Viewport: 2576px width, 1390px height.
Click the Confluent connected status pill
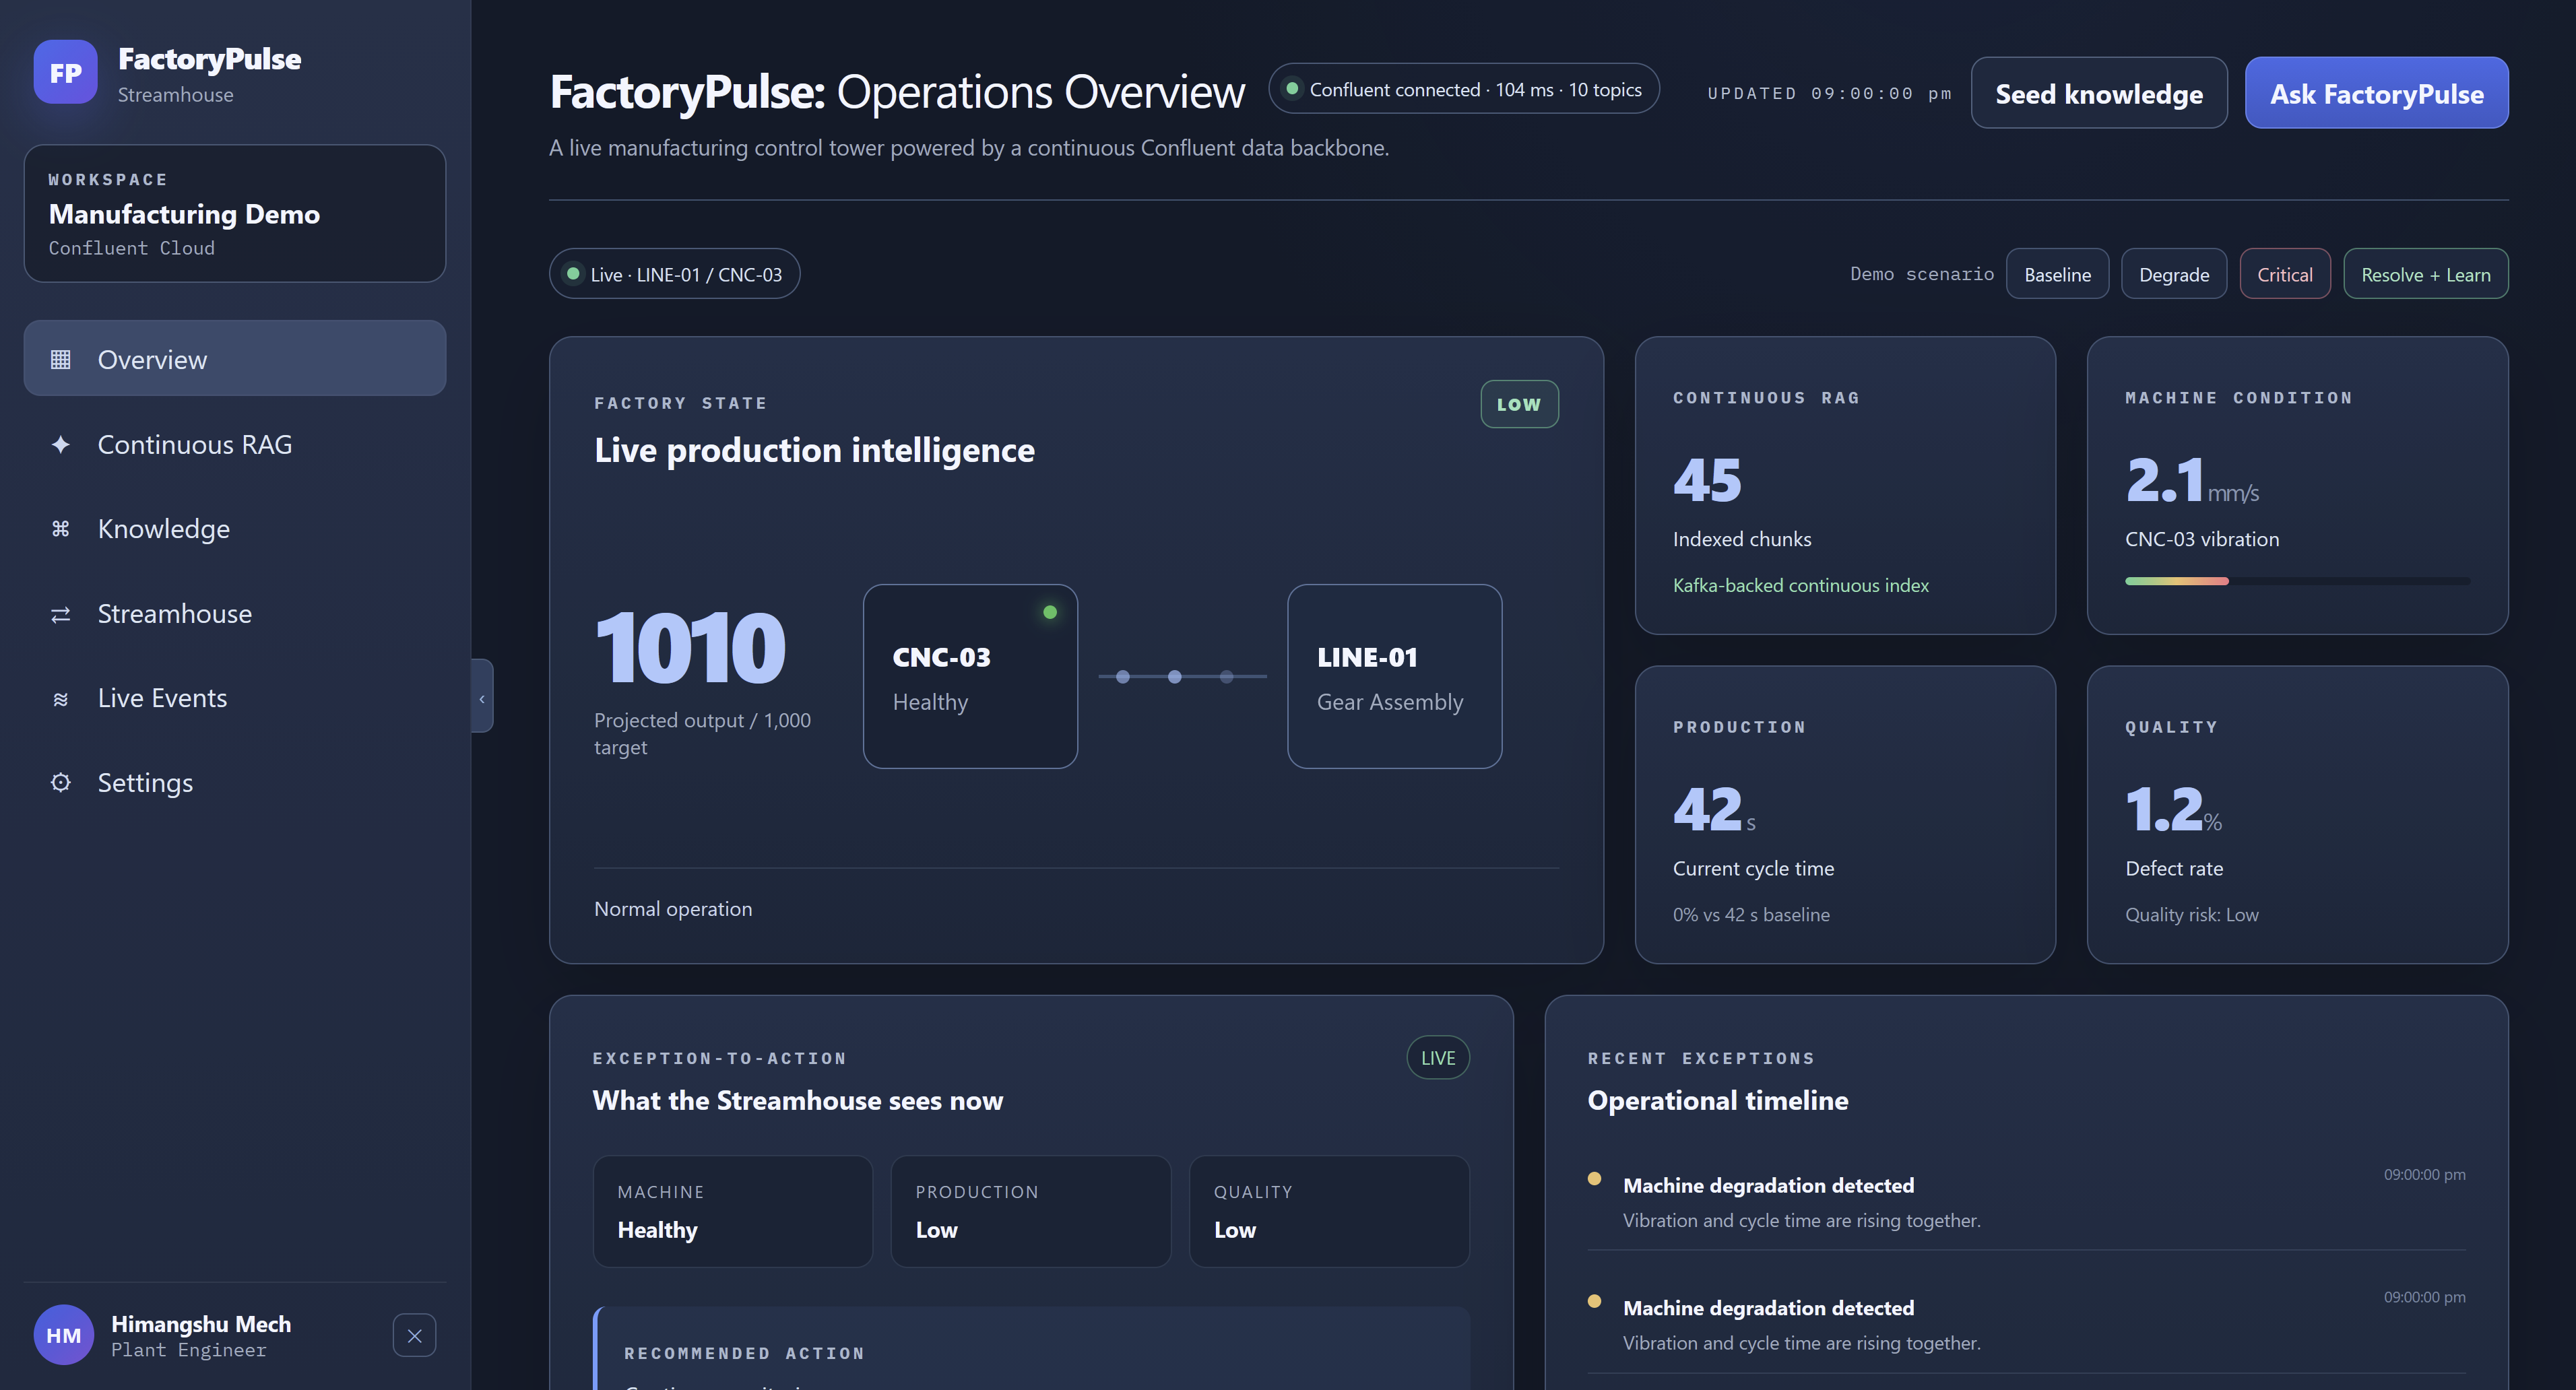pos(1464,90)
